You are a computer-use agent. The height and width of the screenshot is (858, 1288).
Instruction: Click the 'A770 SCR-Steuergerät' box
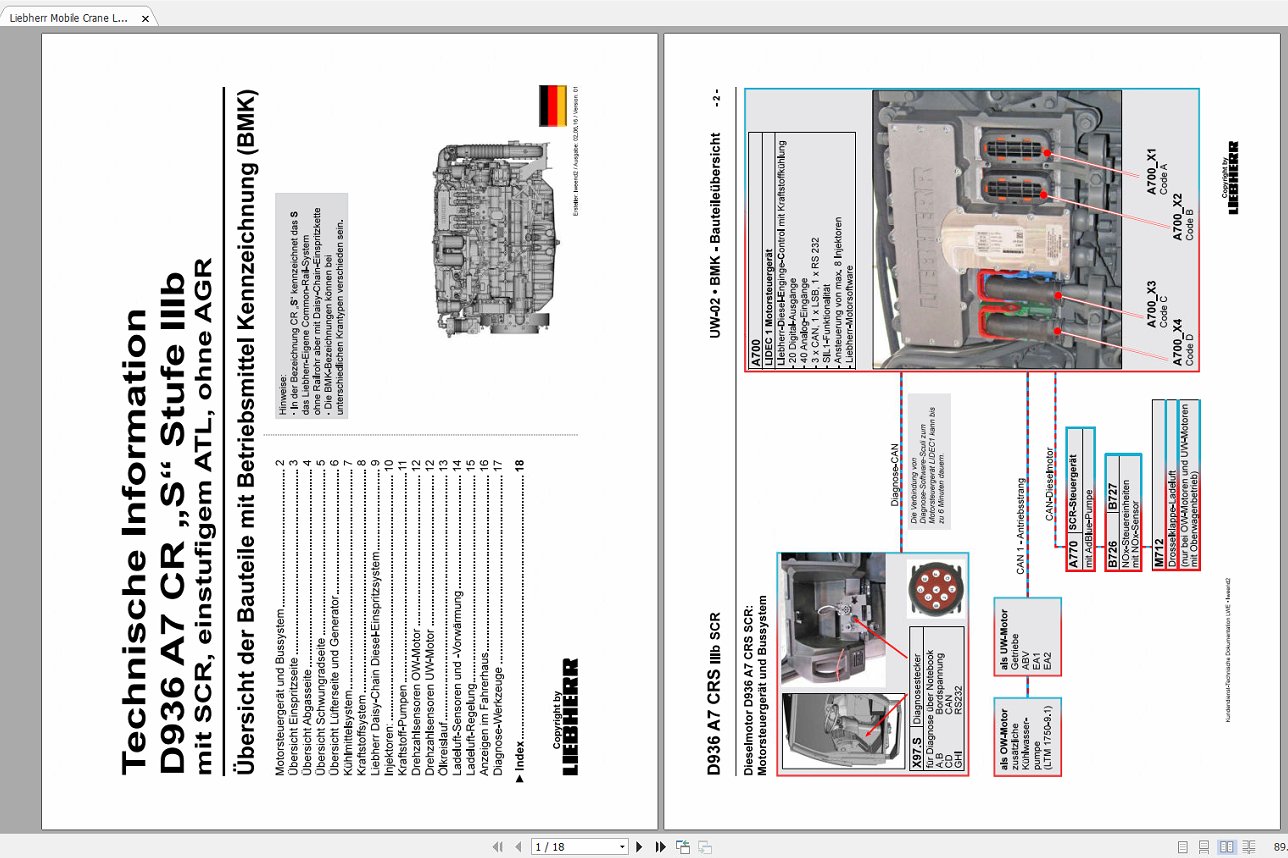(x=1081, y=499)
